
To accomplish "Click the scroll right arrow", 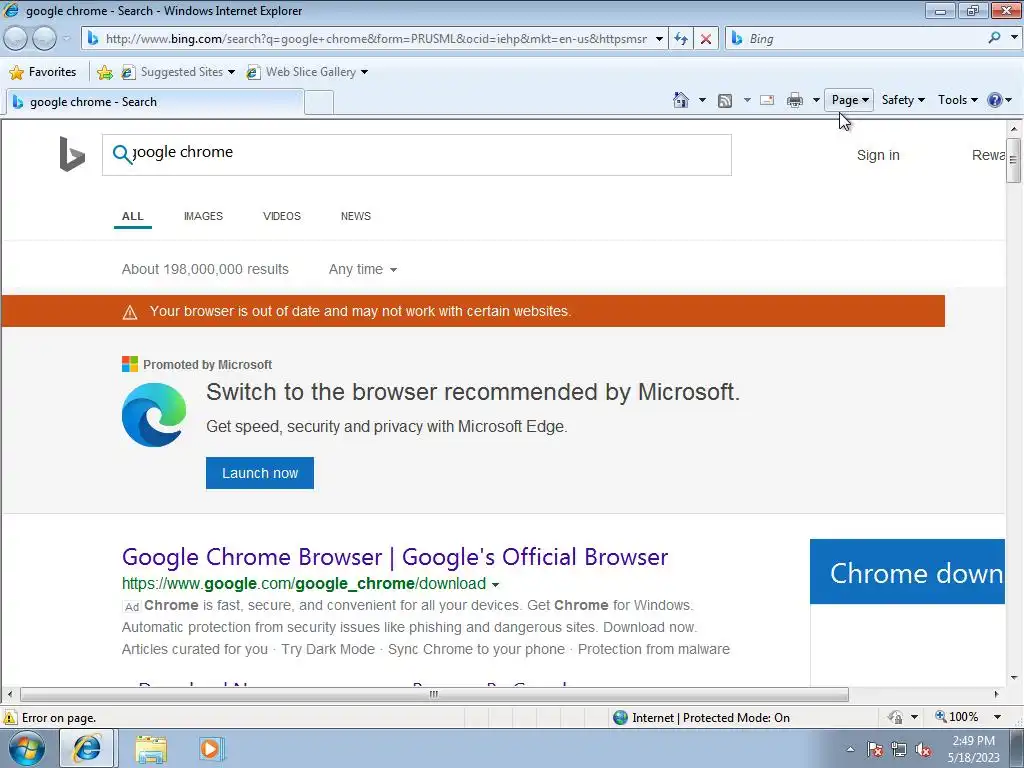I will click(997, 694).
